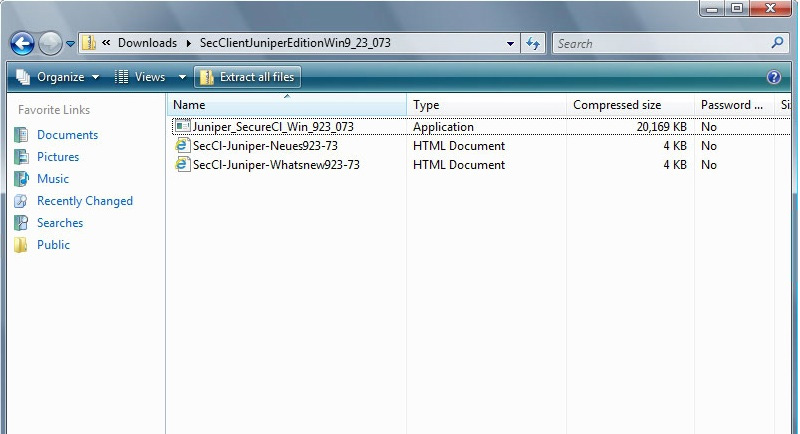Click HTML Document type of Neues923-73 row

pos(459,146)
